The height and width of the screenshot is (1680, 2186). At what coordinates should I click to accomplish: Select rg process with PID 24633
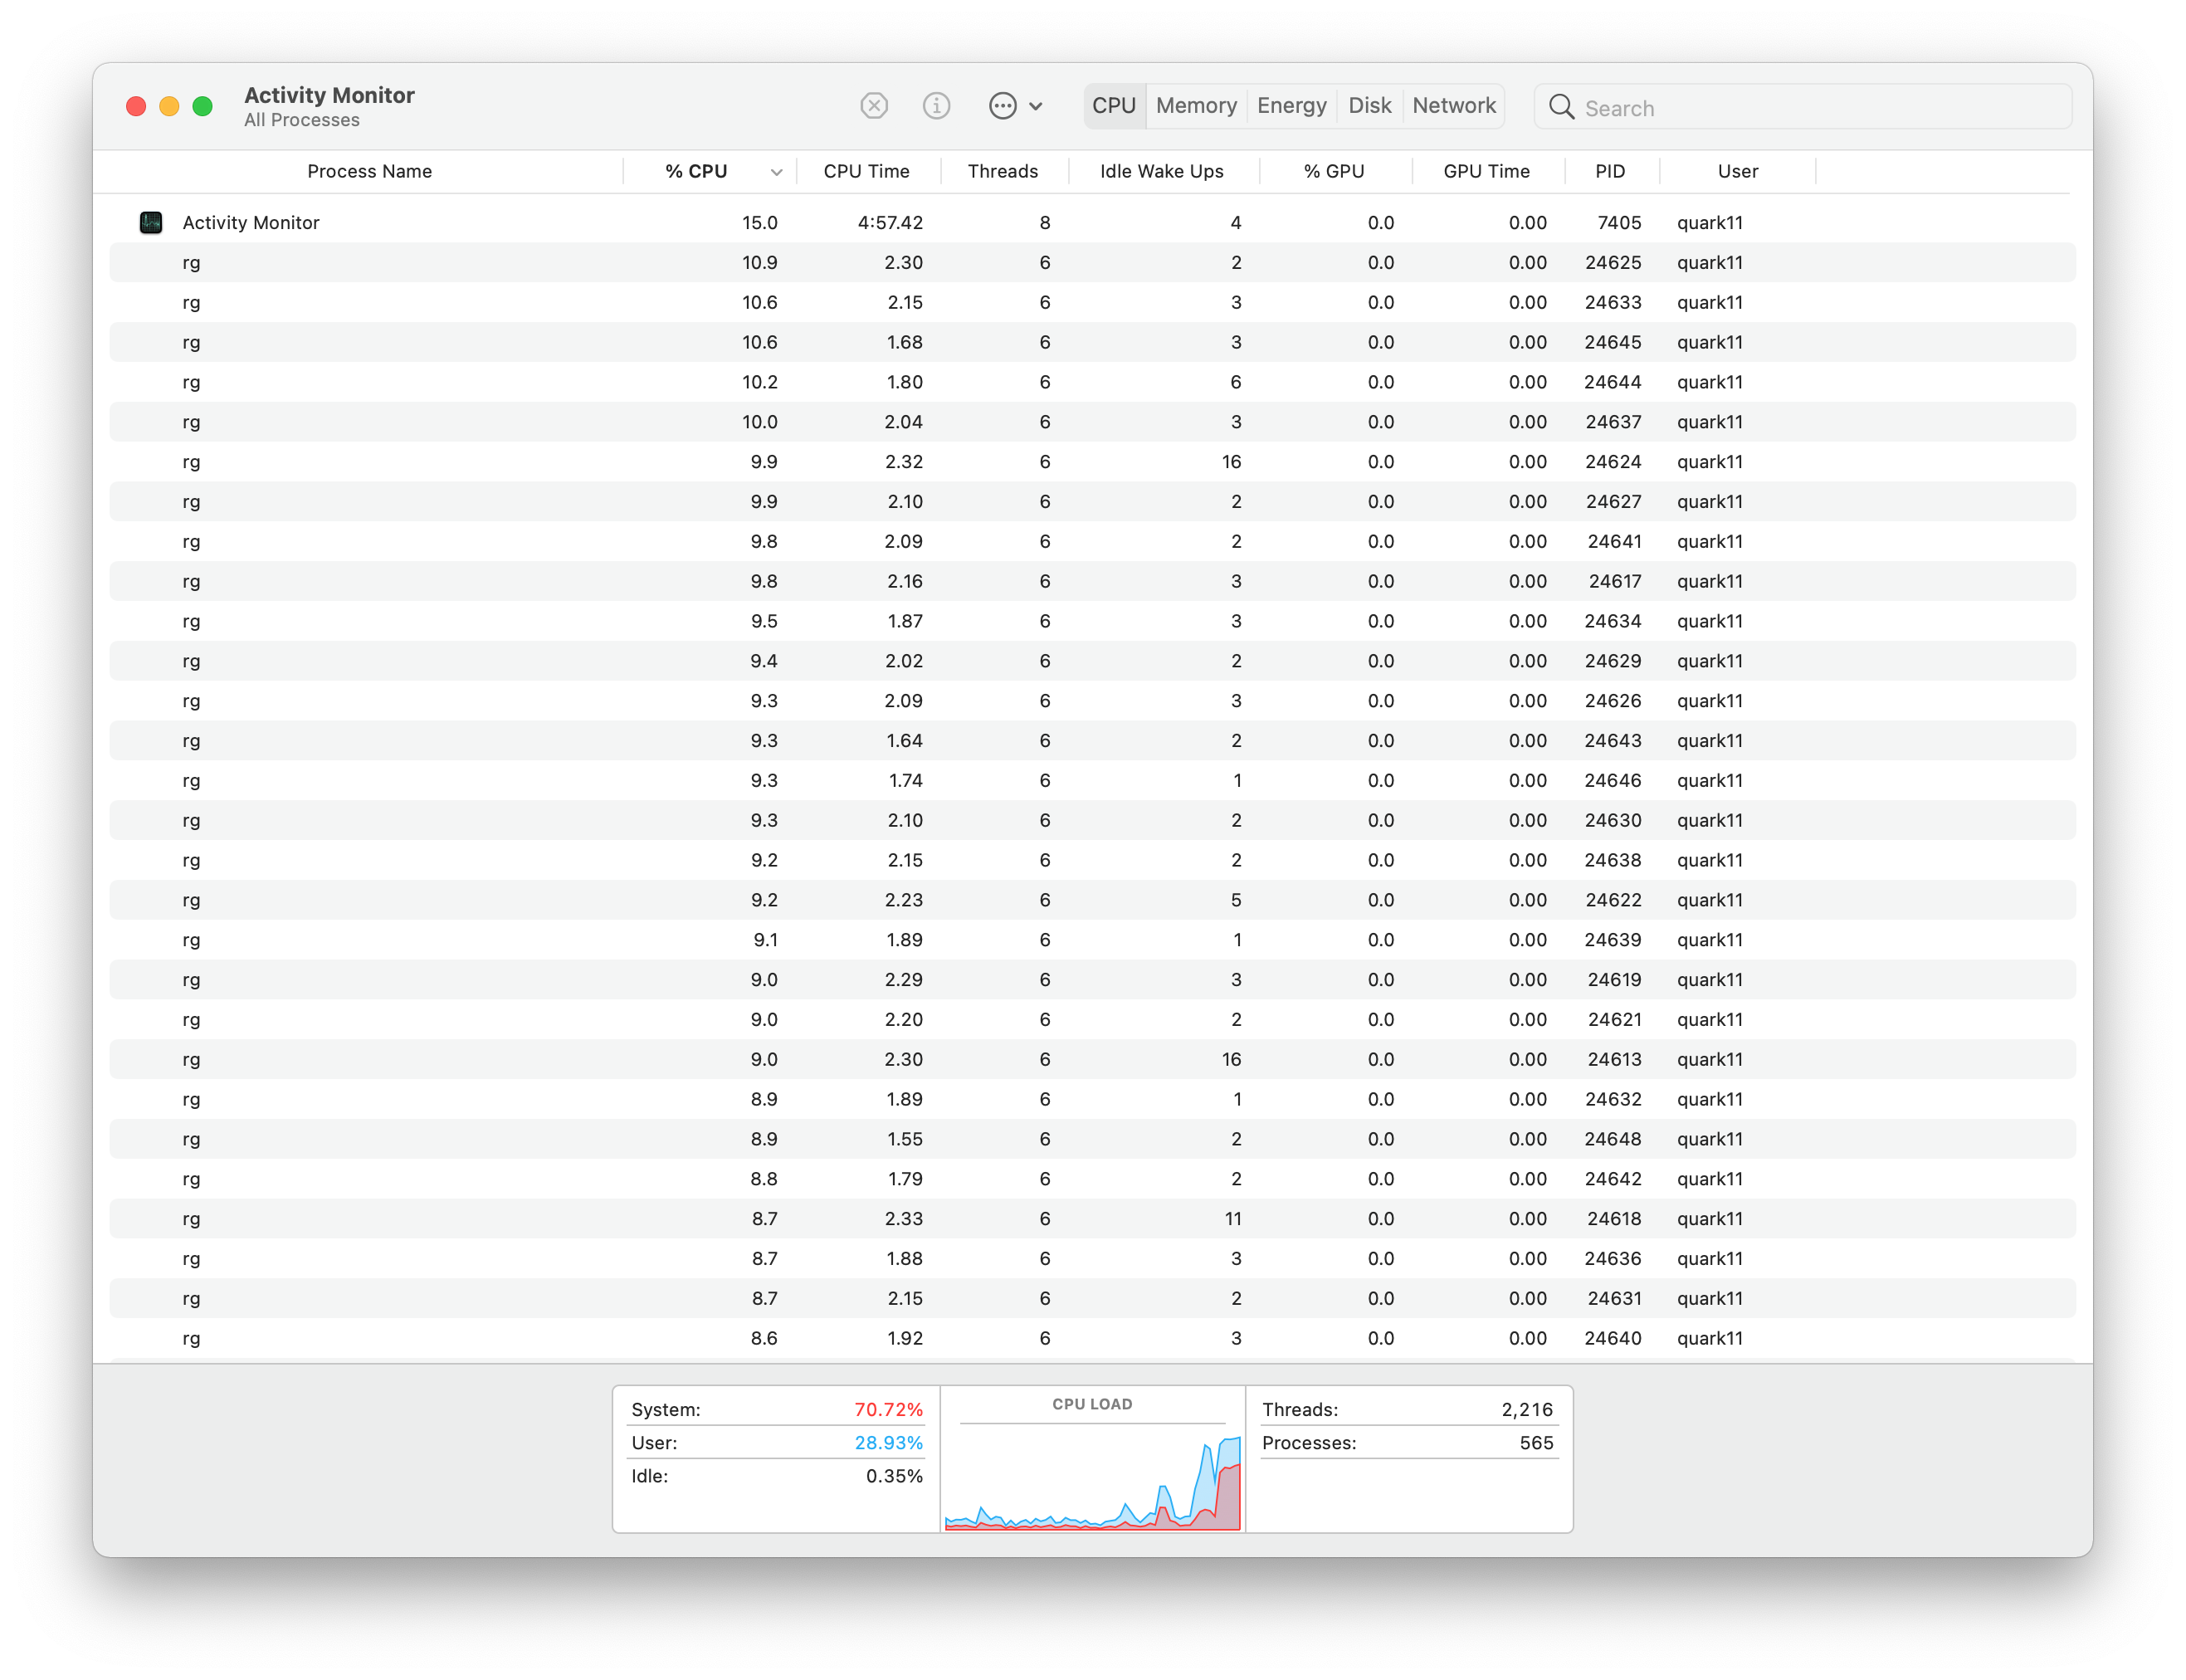tap(1092, 302)
